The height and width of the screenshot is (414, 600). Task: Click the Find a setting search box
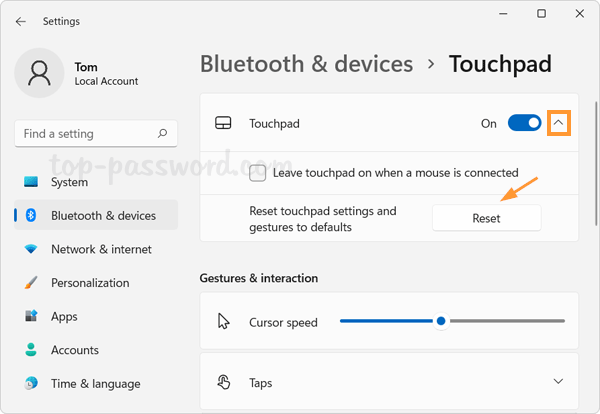85,133
